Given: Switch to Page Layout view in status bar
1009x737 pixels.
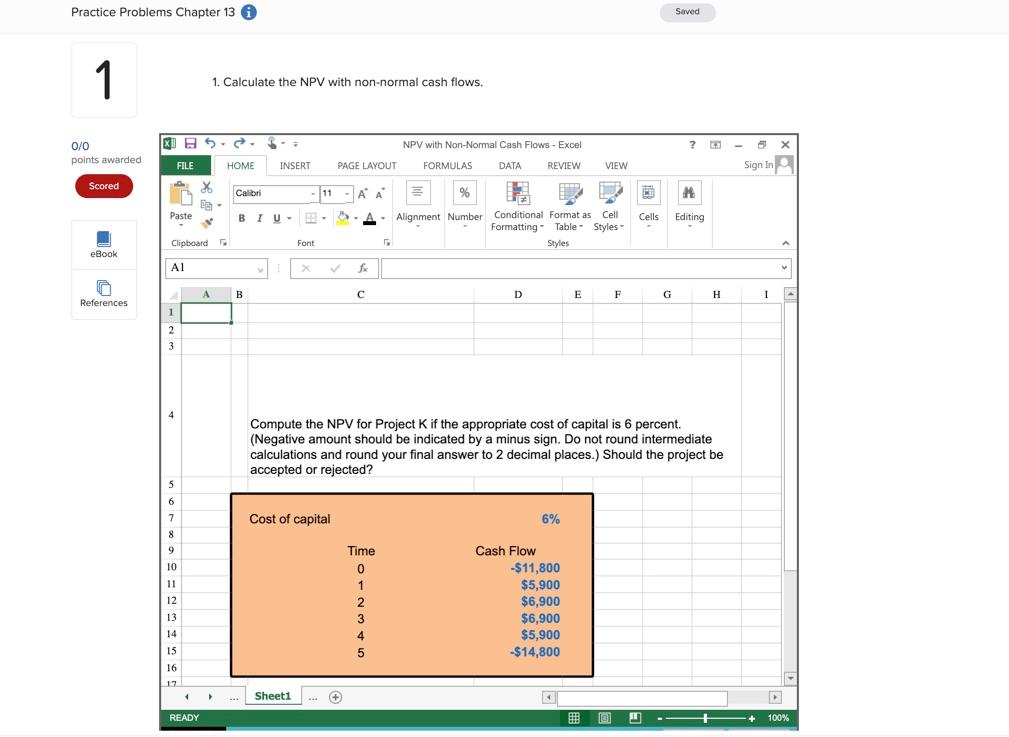Looking at the screenshot, I should click(604, 718).
